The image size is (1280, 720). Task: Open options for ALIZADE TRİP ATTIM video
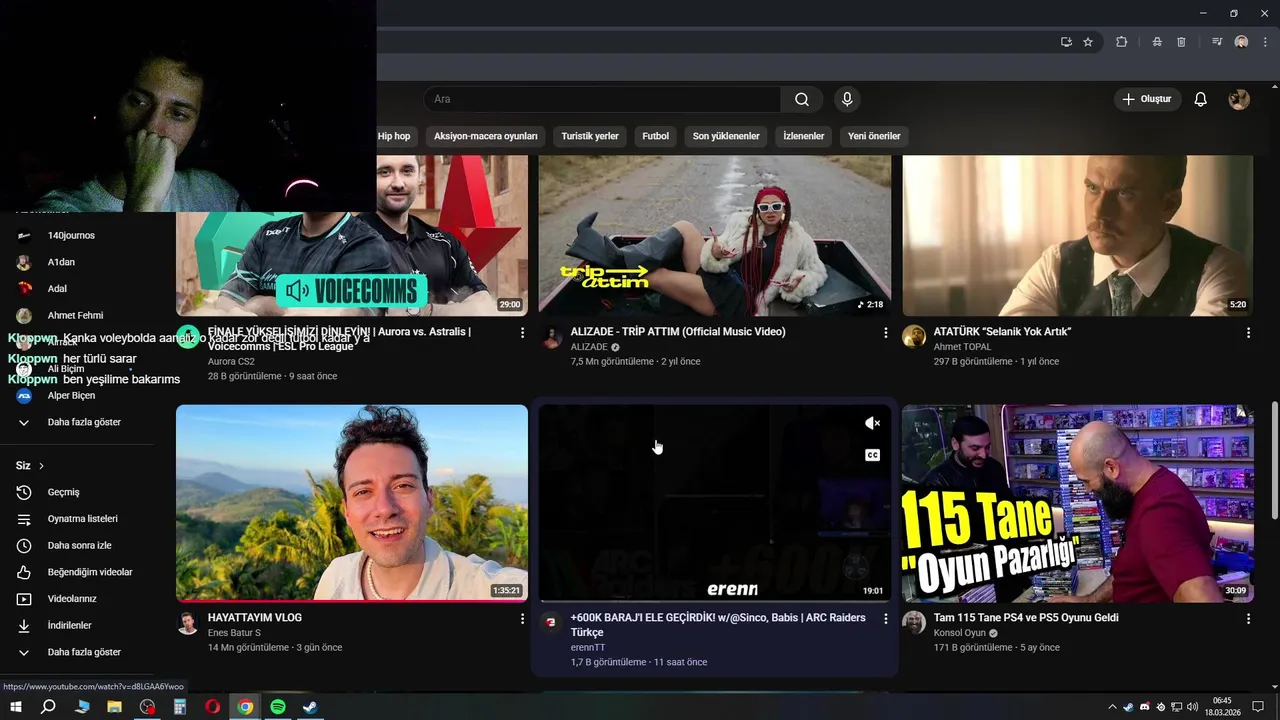[x=885, y=332]
